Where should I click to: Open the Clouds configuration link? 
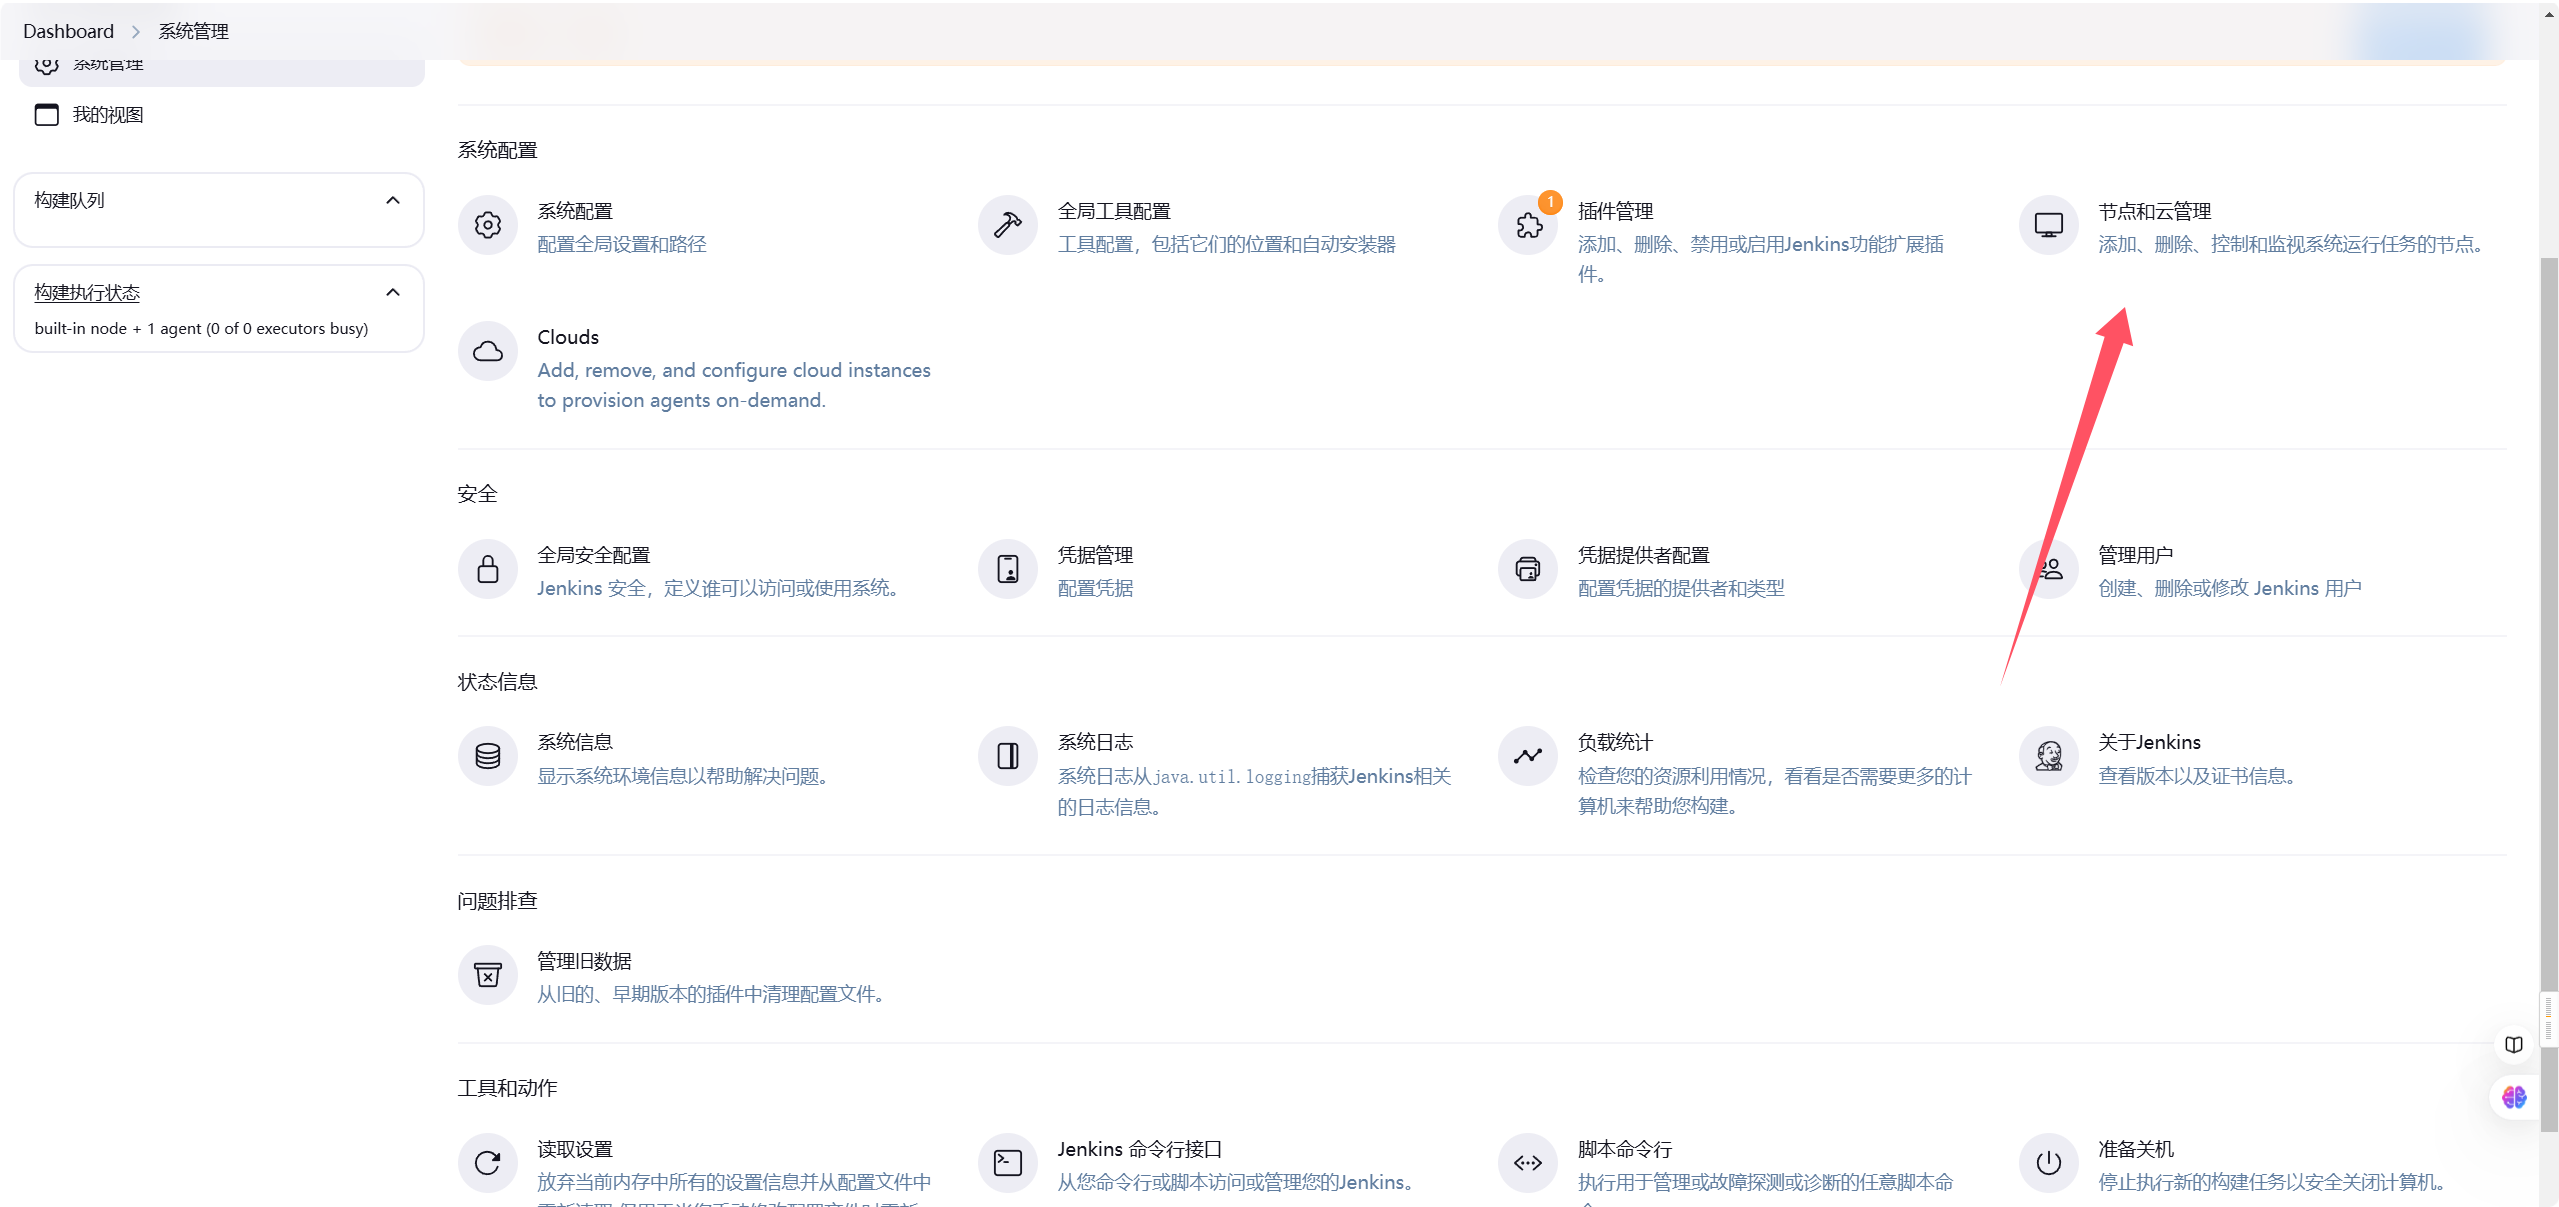[568, 337]
